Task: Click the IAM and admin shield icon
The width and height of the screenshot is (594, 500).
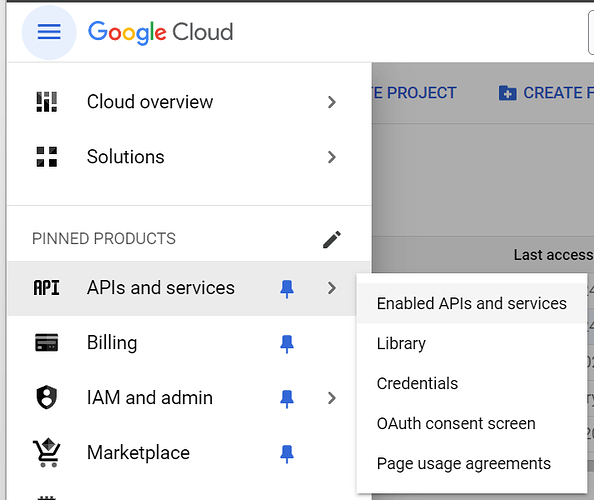Action: pos(47,397)
